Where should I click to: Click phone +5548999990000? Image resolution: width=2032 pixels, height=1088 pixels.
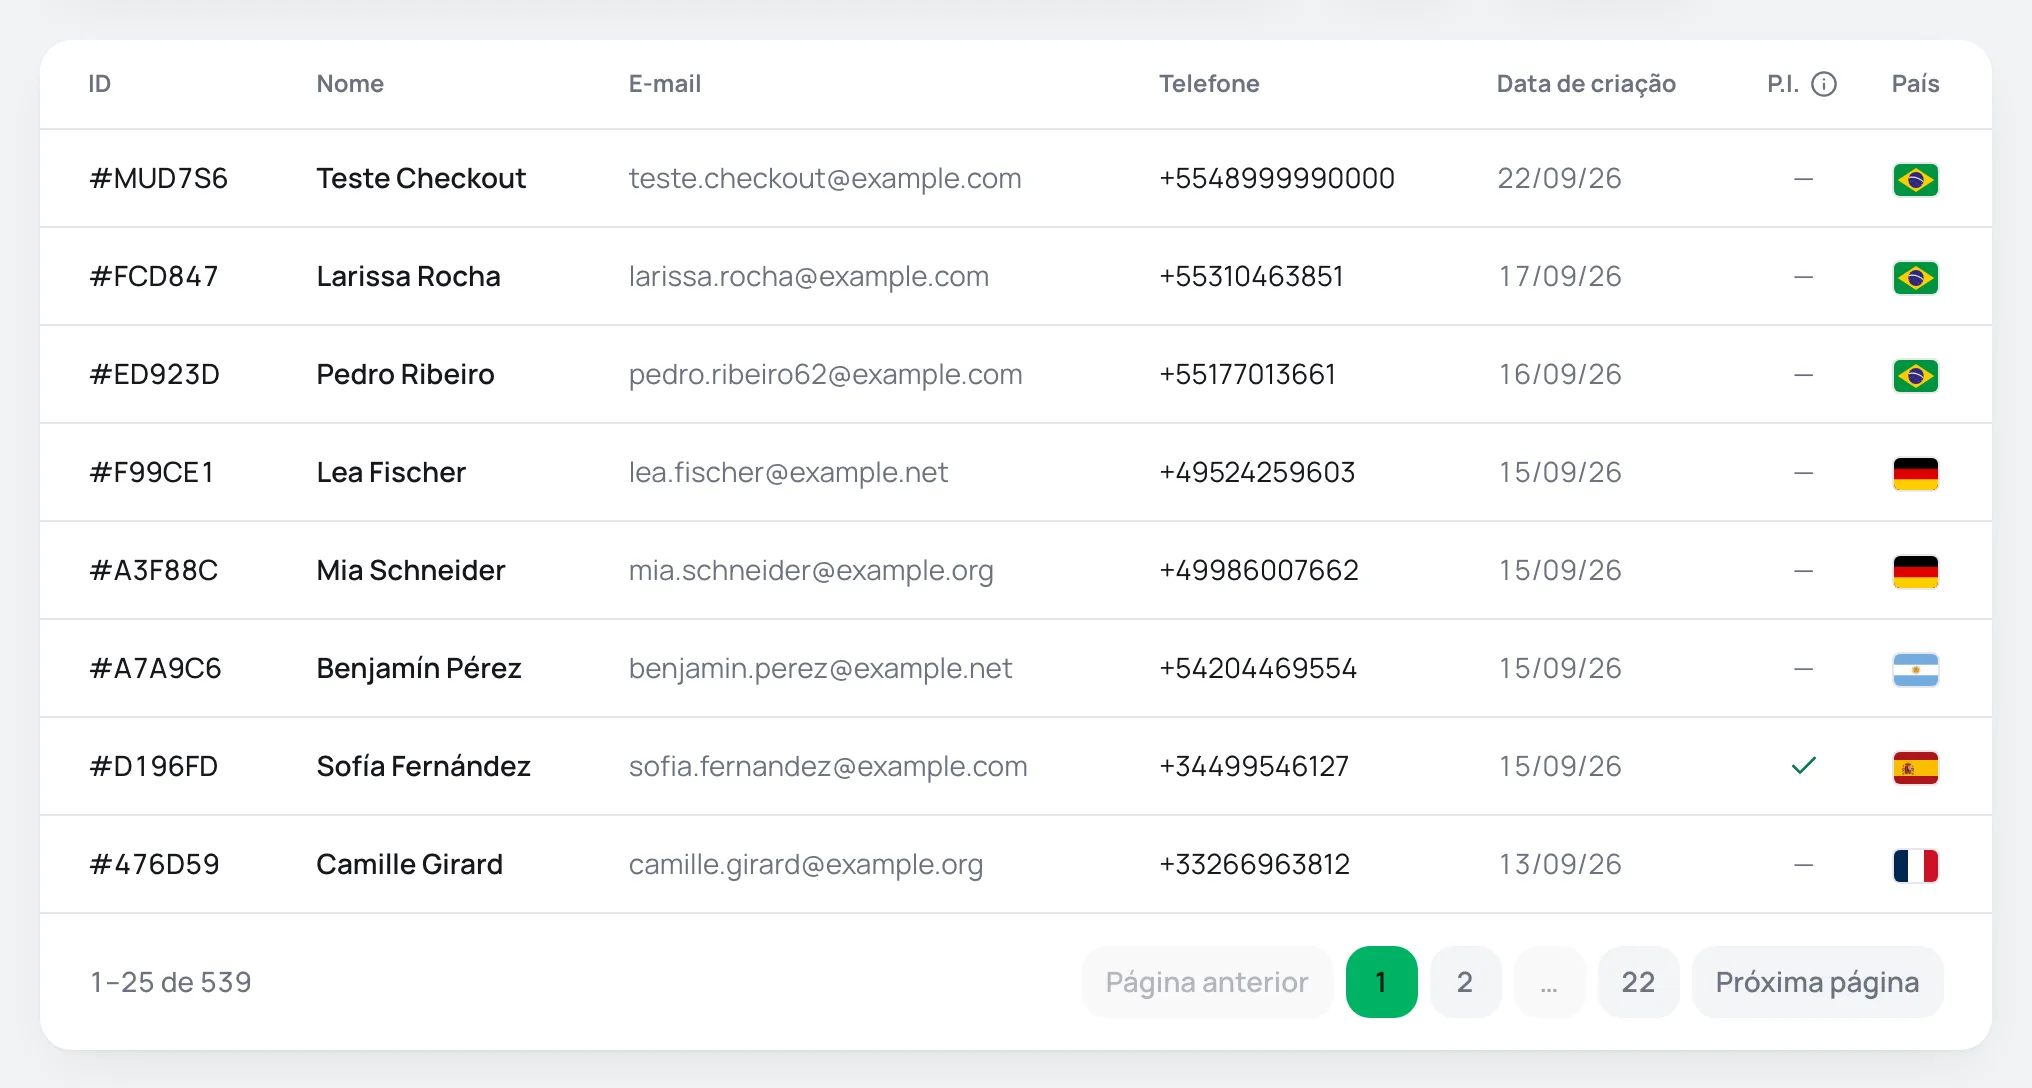click(x=1277, y=178)
